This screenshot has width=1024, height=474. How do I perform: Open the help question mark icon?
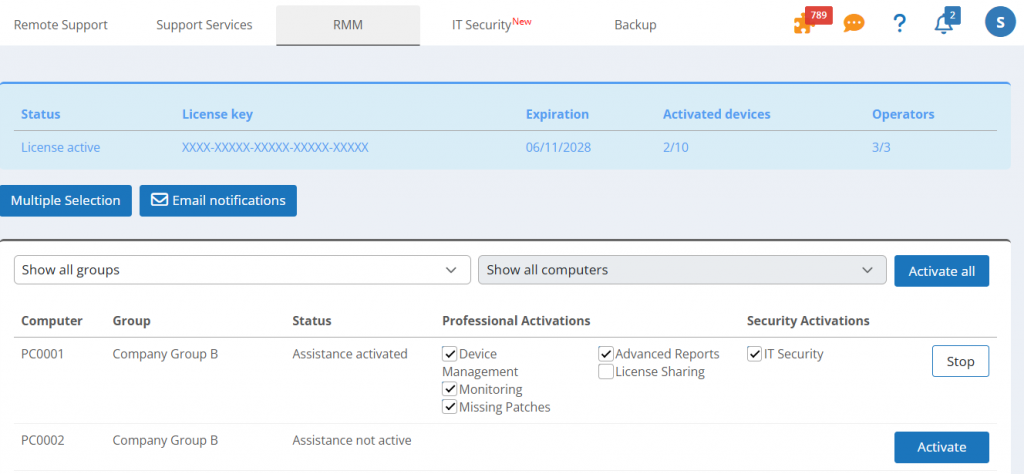[x=899, y=24]
